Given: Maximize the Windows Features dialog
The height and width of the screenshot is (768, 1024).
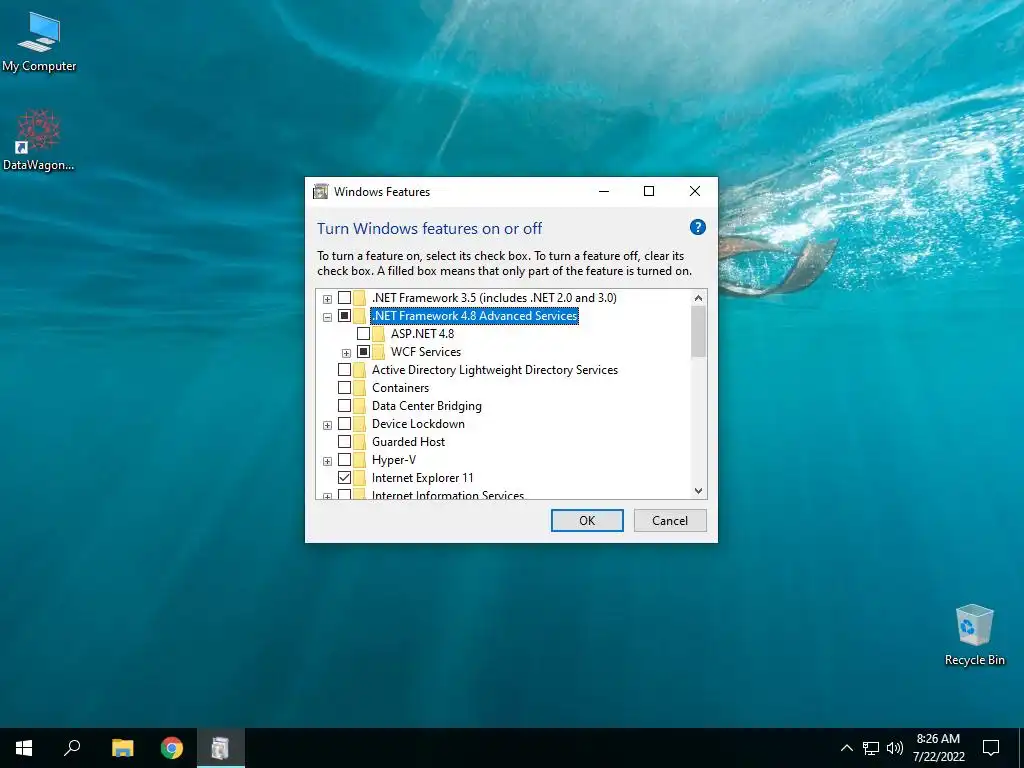Looking at the screenshot, I should point(648,191).
